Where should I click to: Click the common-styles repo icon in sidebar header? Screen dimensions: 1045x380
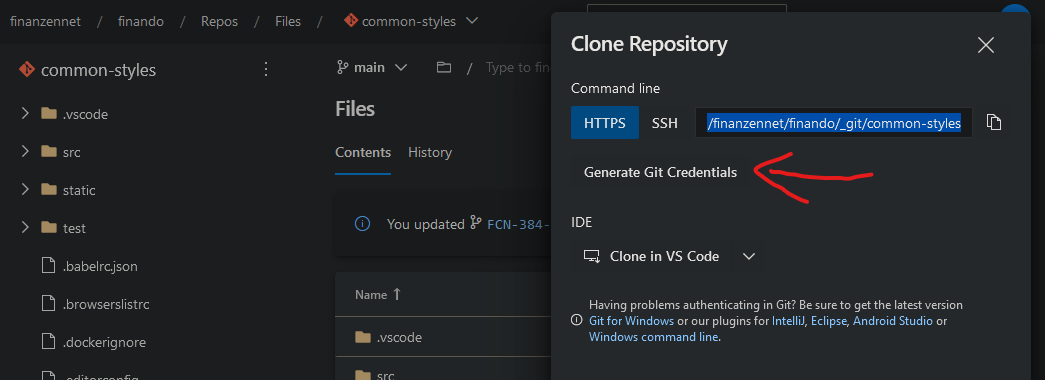point(26,69)
